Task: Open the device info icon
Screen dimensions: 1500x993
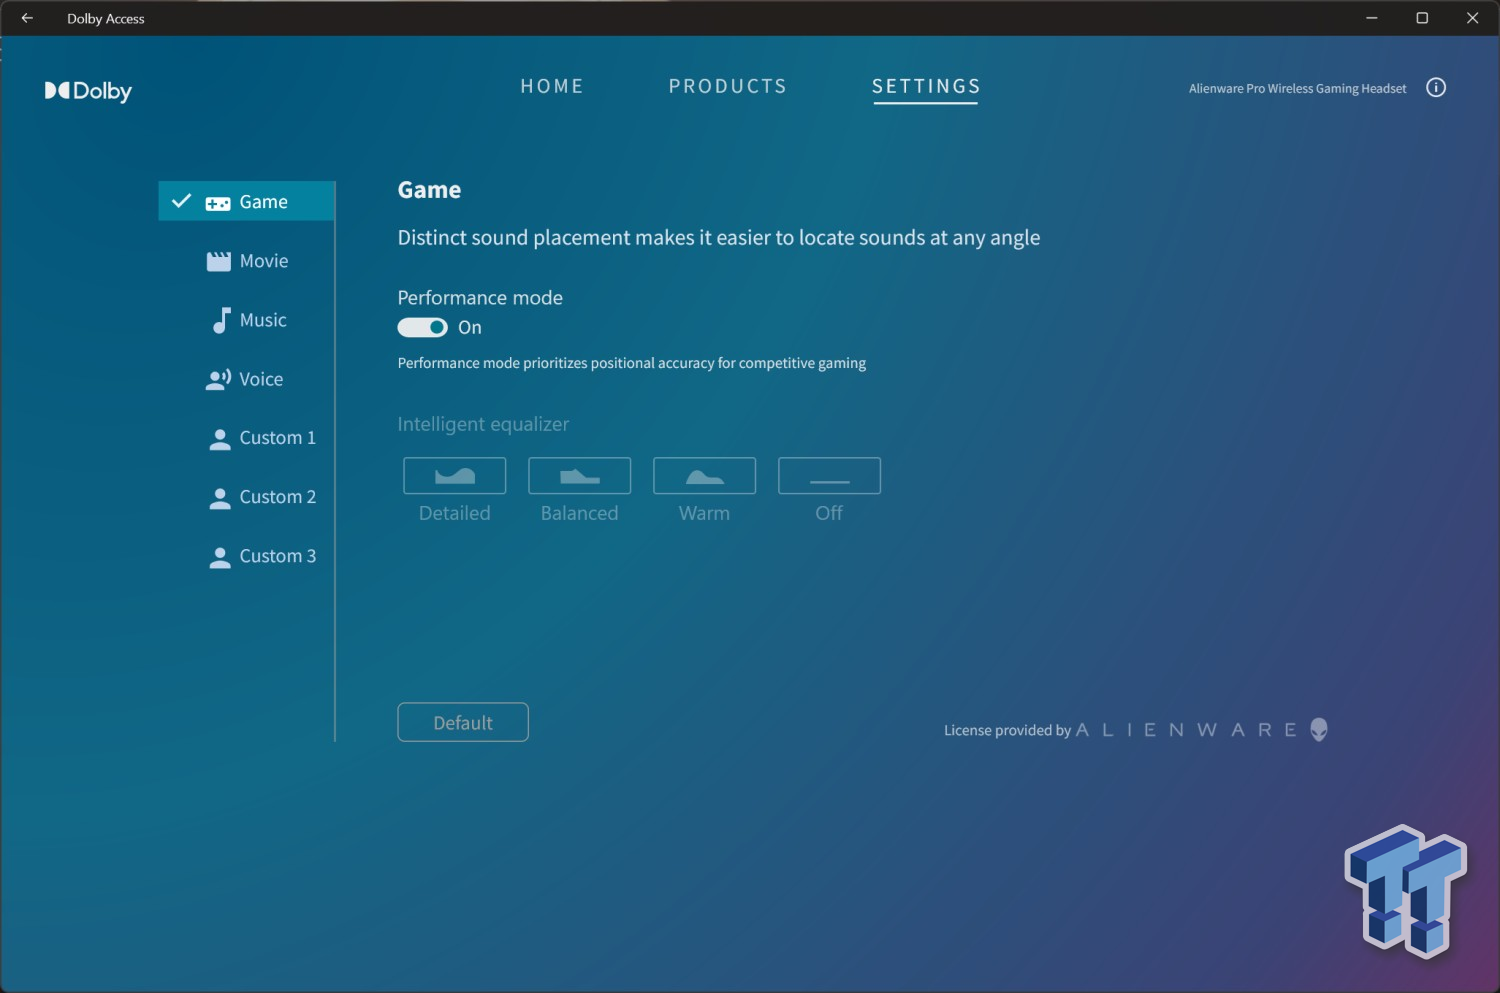Action: click(1436, 88)
